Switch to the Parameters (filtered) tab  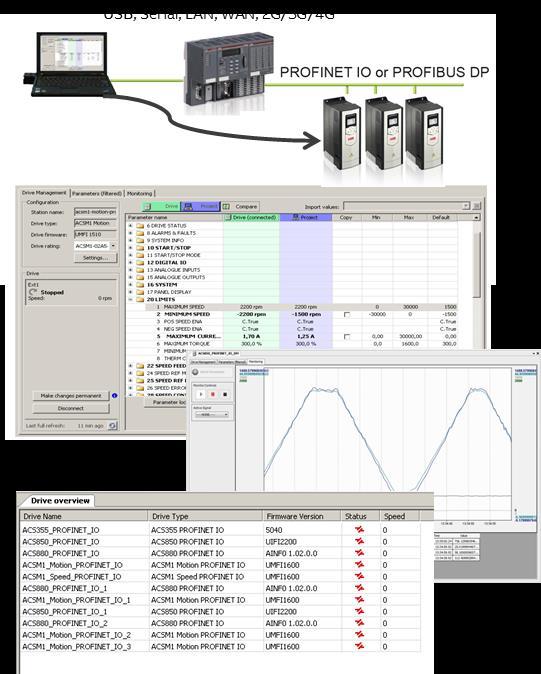click(97, 193)
